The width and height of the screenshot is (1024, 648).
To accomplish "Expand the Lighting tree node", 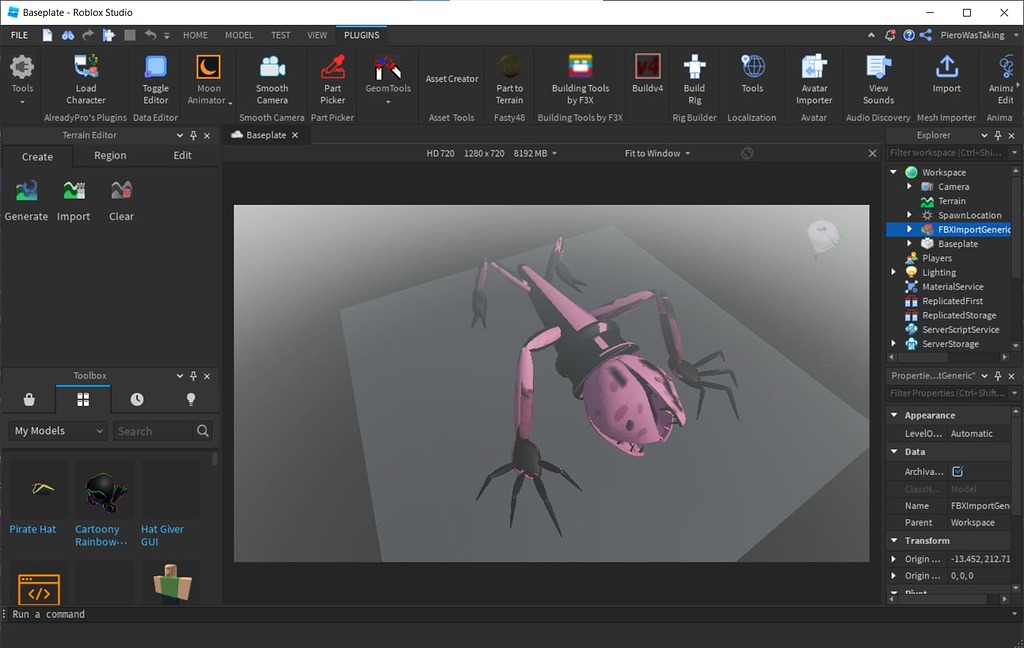I will 893,272.
